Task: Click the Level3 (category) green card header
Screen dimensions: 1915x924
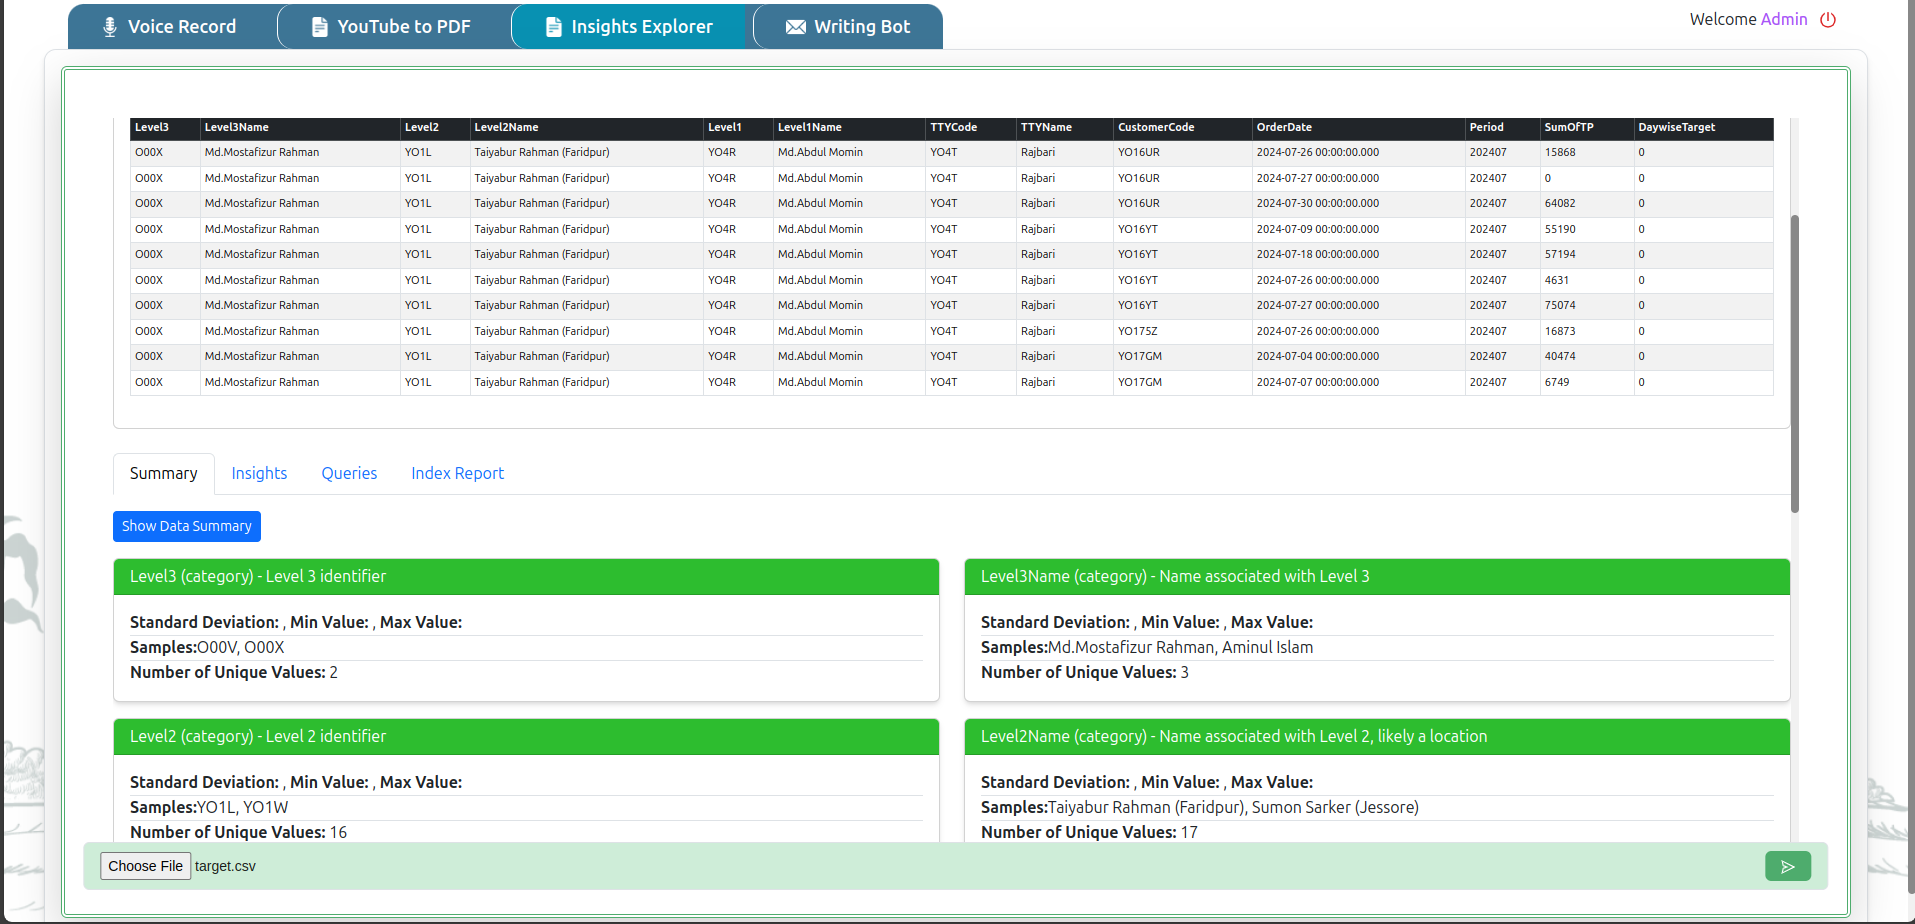Action: pyautogui.click(x=526, y=576)
